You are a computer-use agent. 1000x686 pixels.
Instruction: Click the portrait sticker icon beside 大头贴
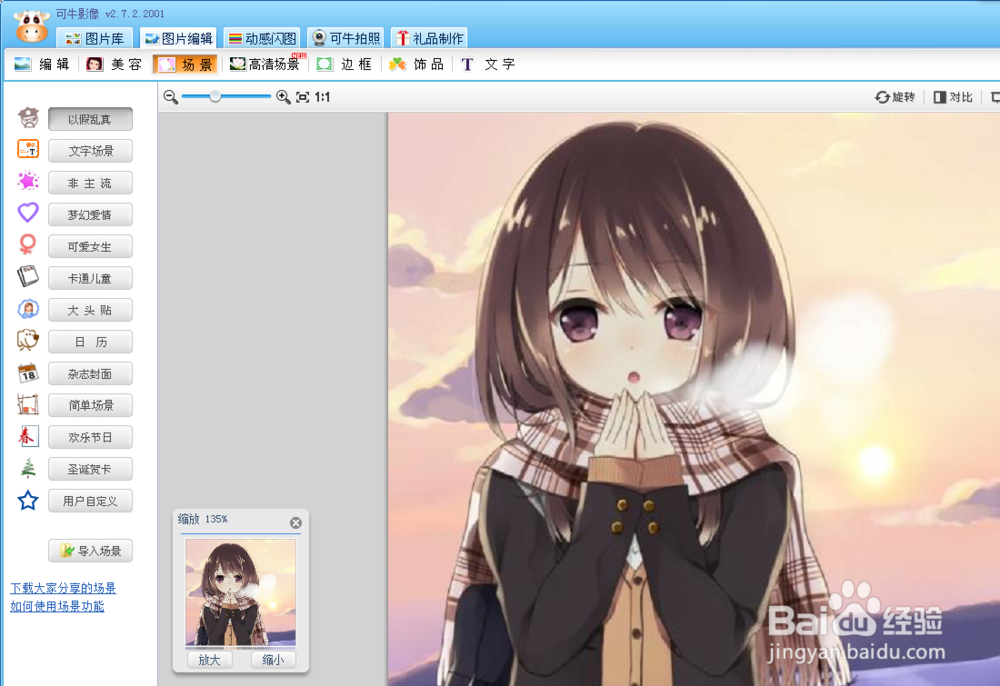(28, 309)
